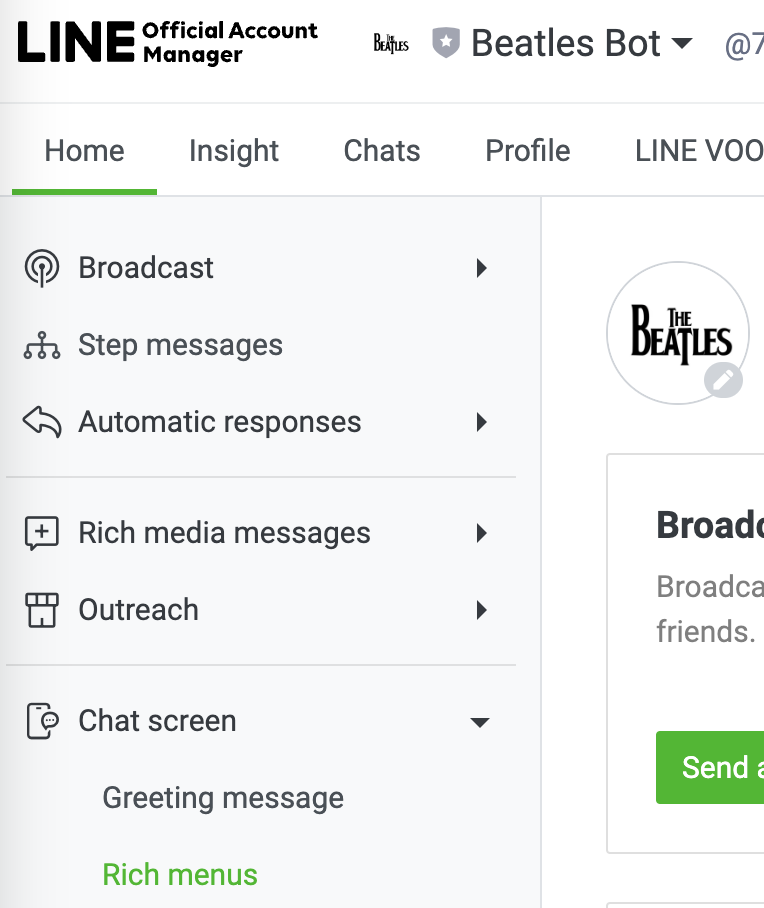Click the Automatic responses reply arrow icon

coord(42,422)
